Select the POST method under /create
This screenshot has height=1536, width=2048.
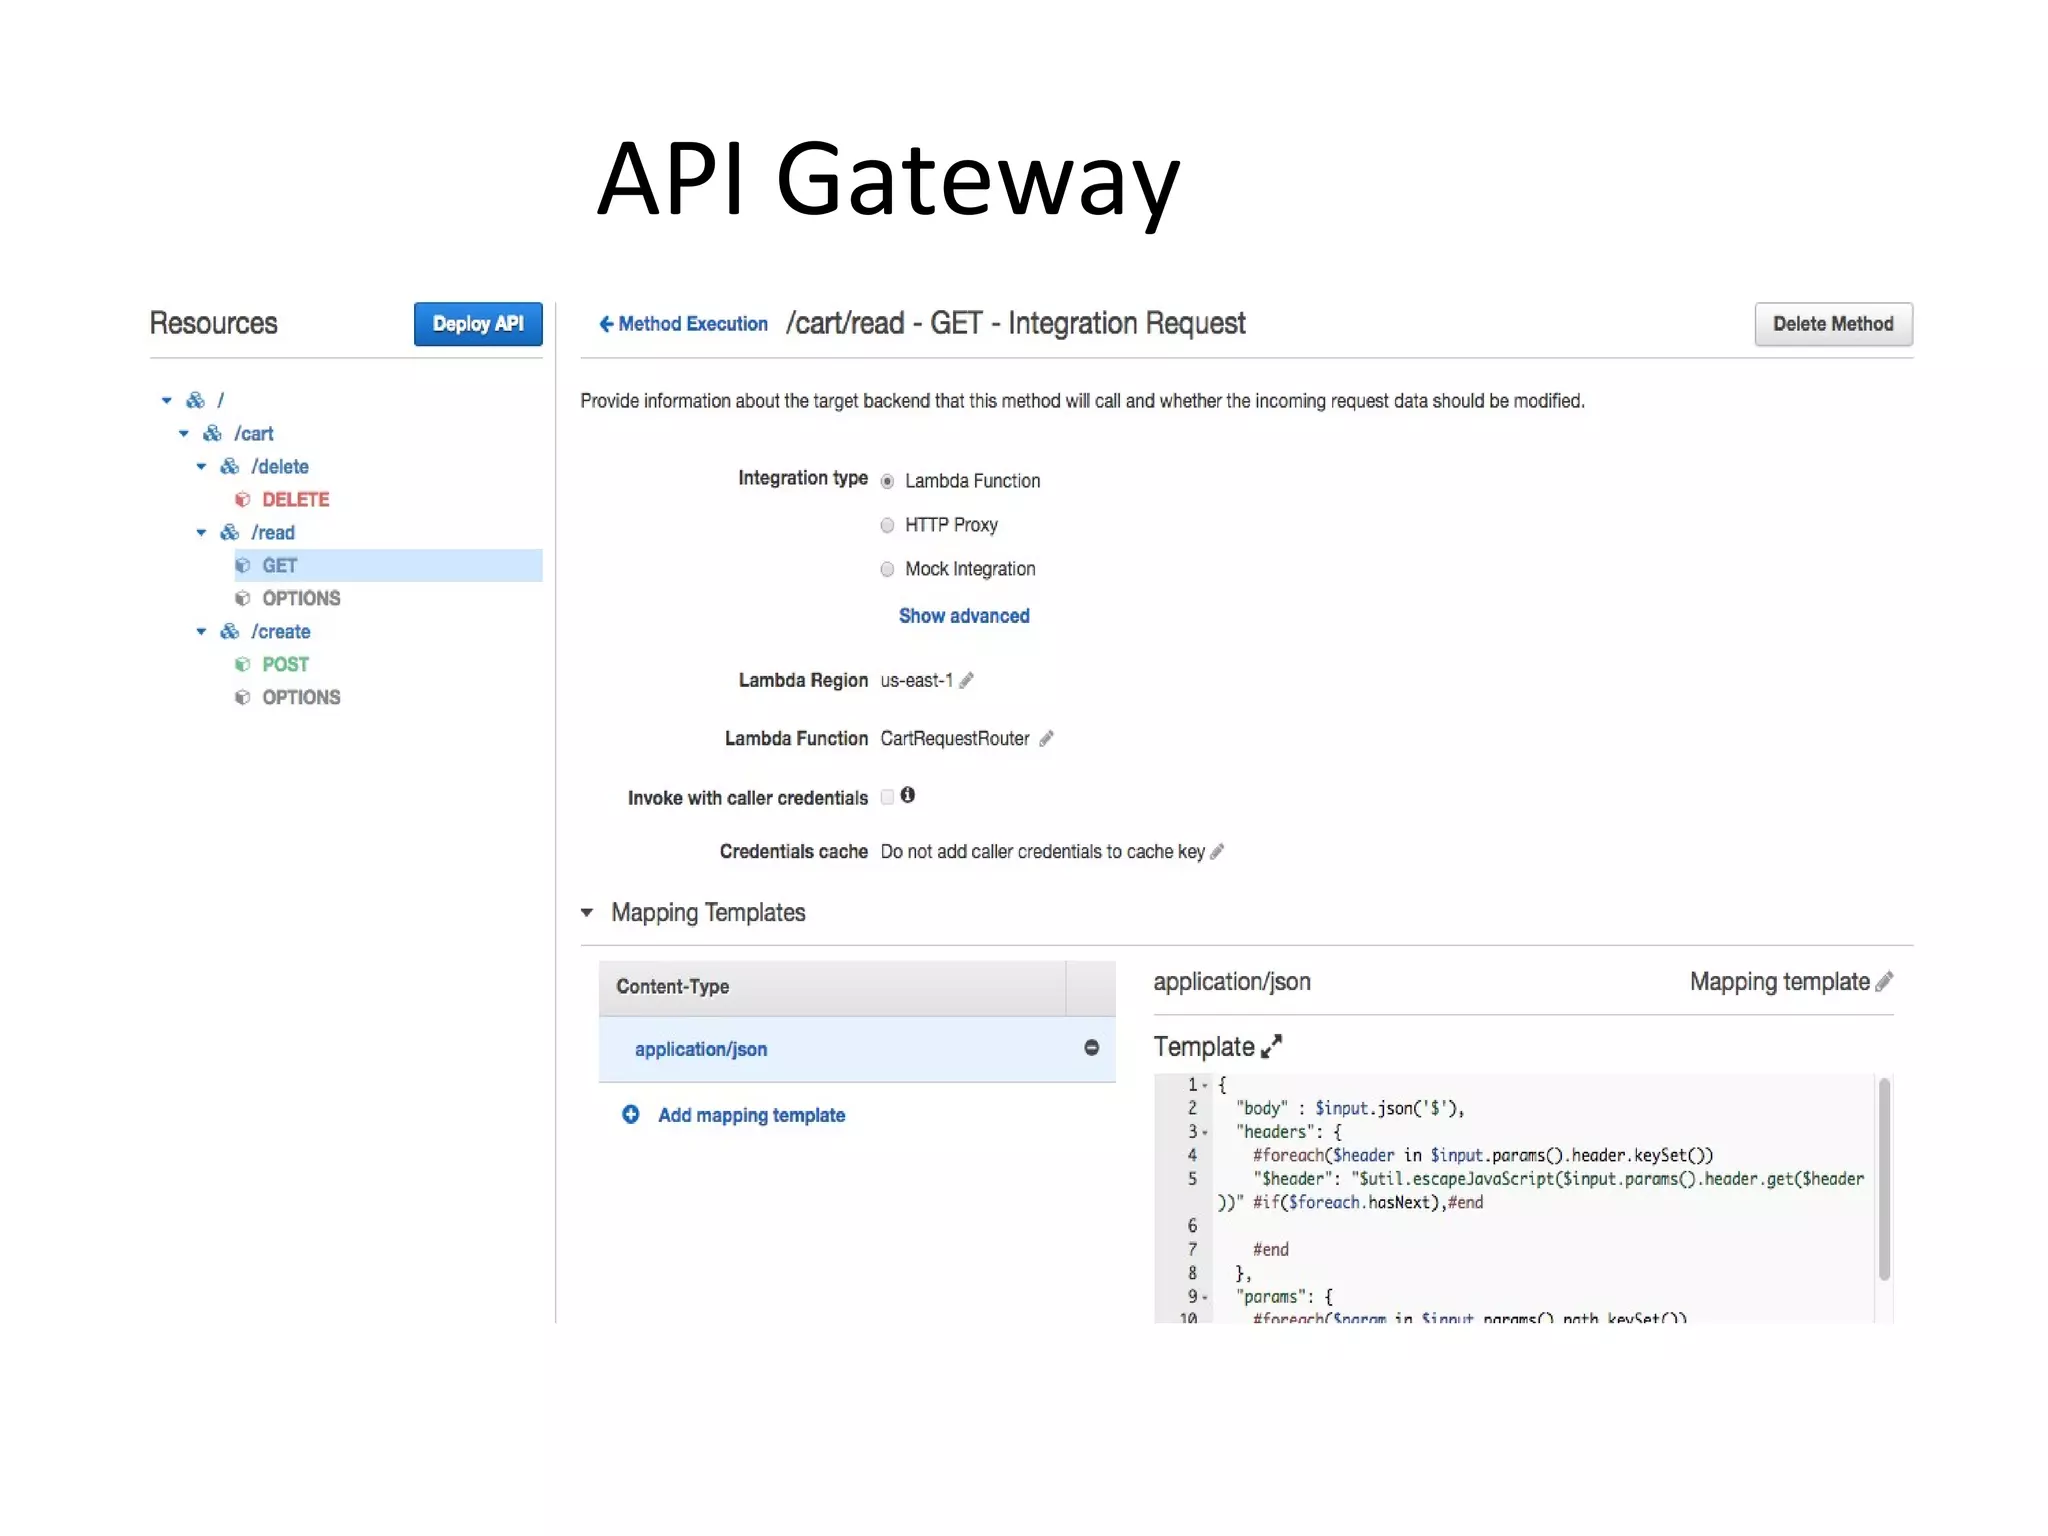click(285, 664)
